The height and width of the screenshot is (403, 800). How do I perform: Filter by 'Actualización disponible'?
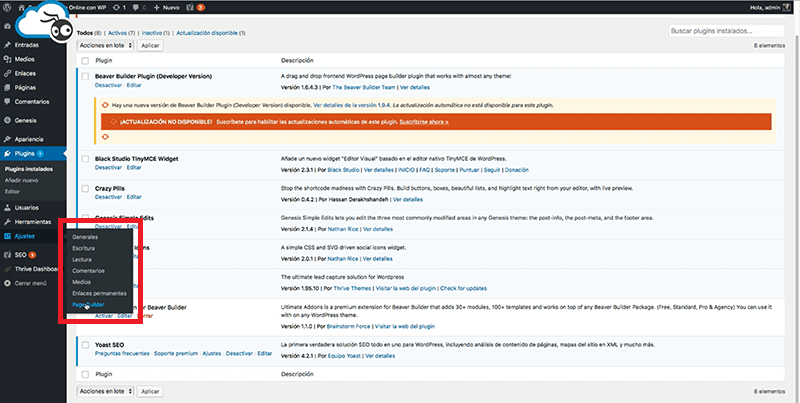(x=207, y=33)
